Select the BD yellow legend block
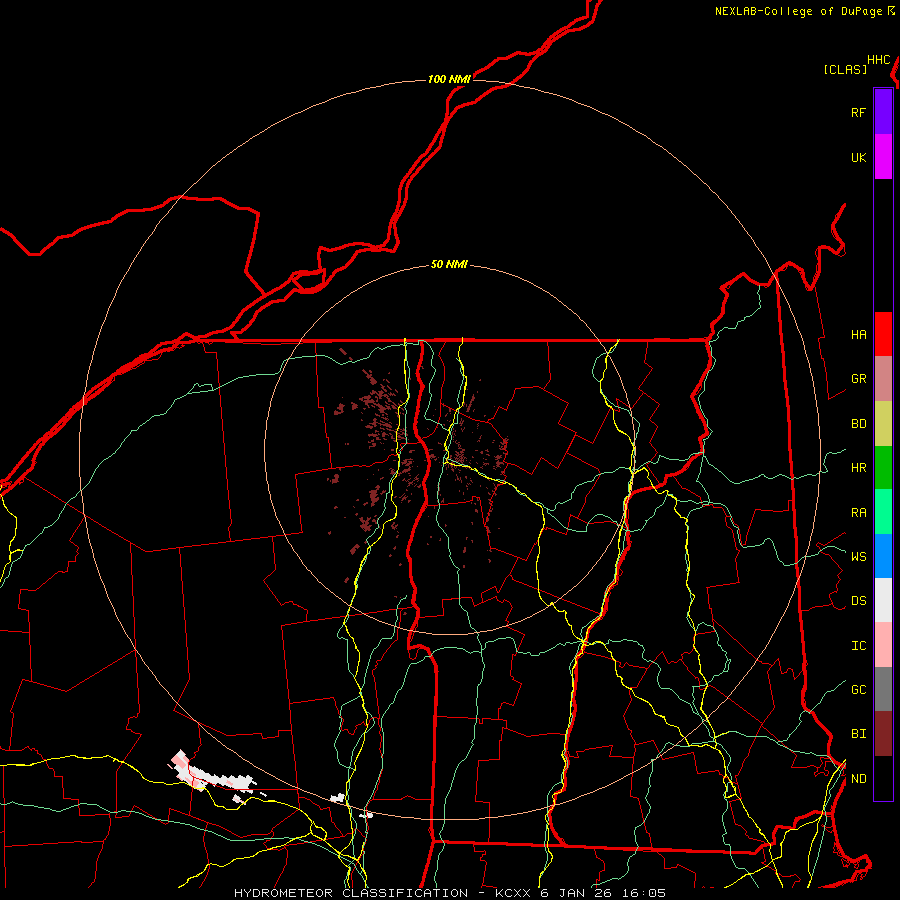This screenshot has height=900, width=900. click(883, 423)
